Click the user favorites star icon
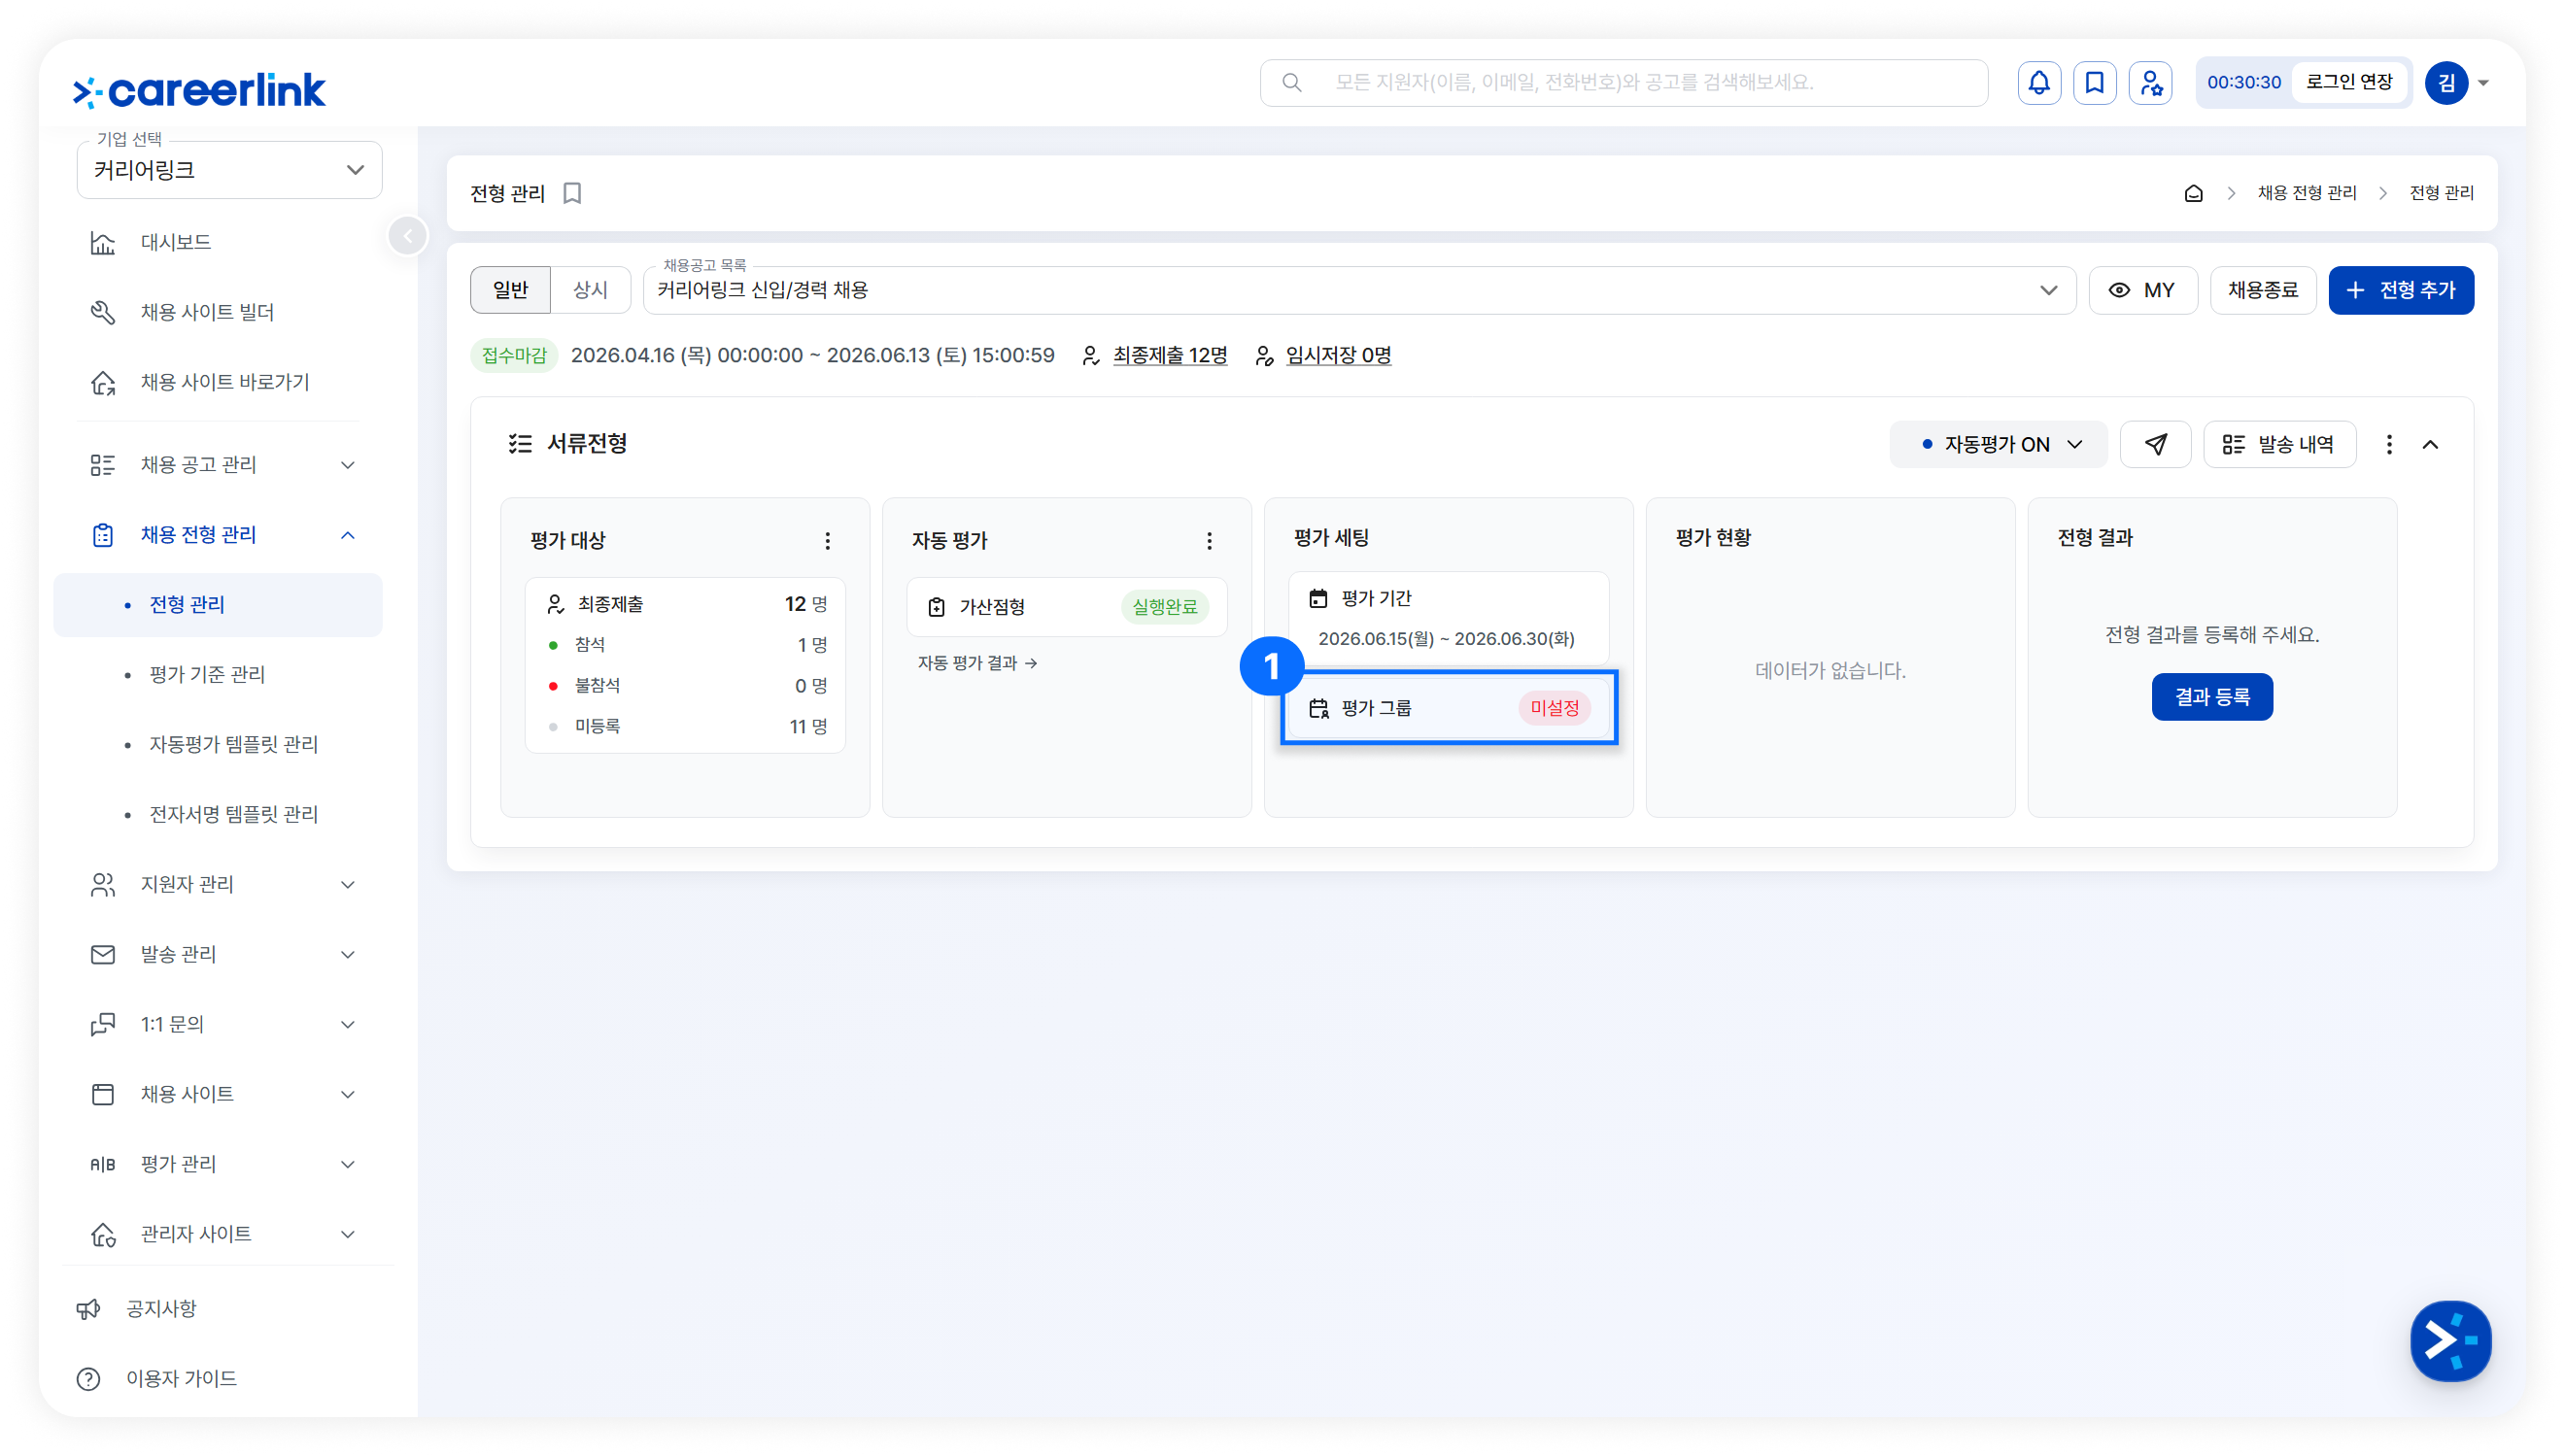2565x1456 pixels. coord(2150,83)
